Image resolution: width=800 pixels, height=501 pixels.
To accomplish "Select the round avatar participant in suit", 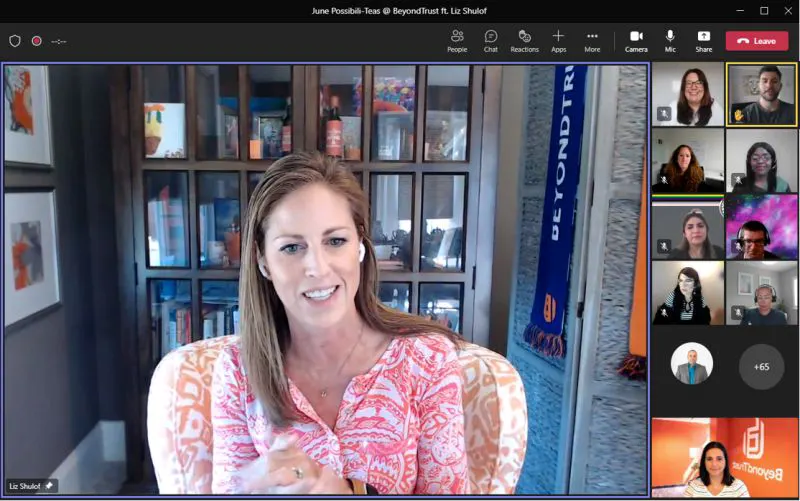I will pos(691,363).
